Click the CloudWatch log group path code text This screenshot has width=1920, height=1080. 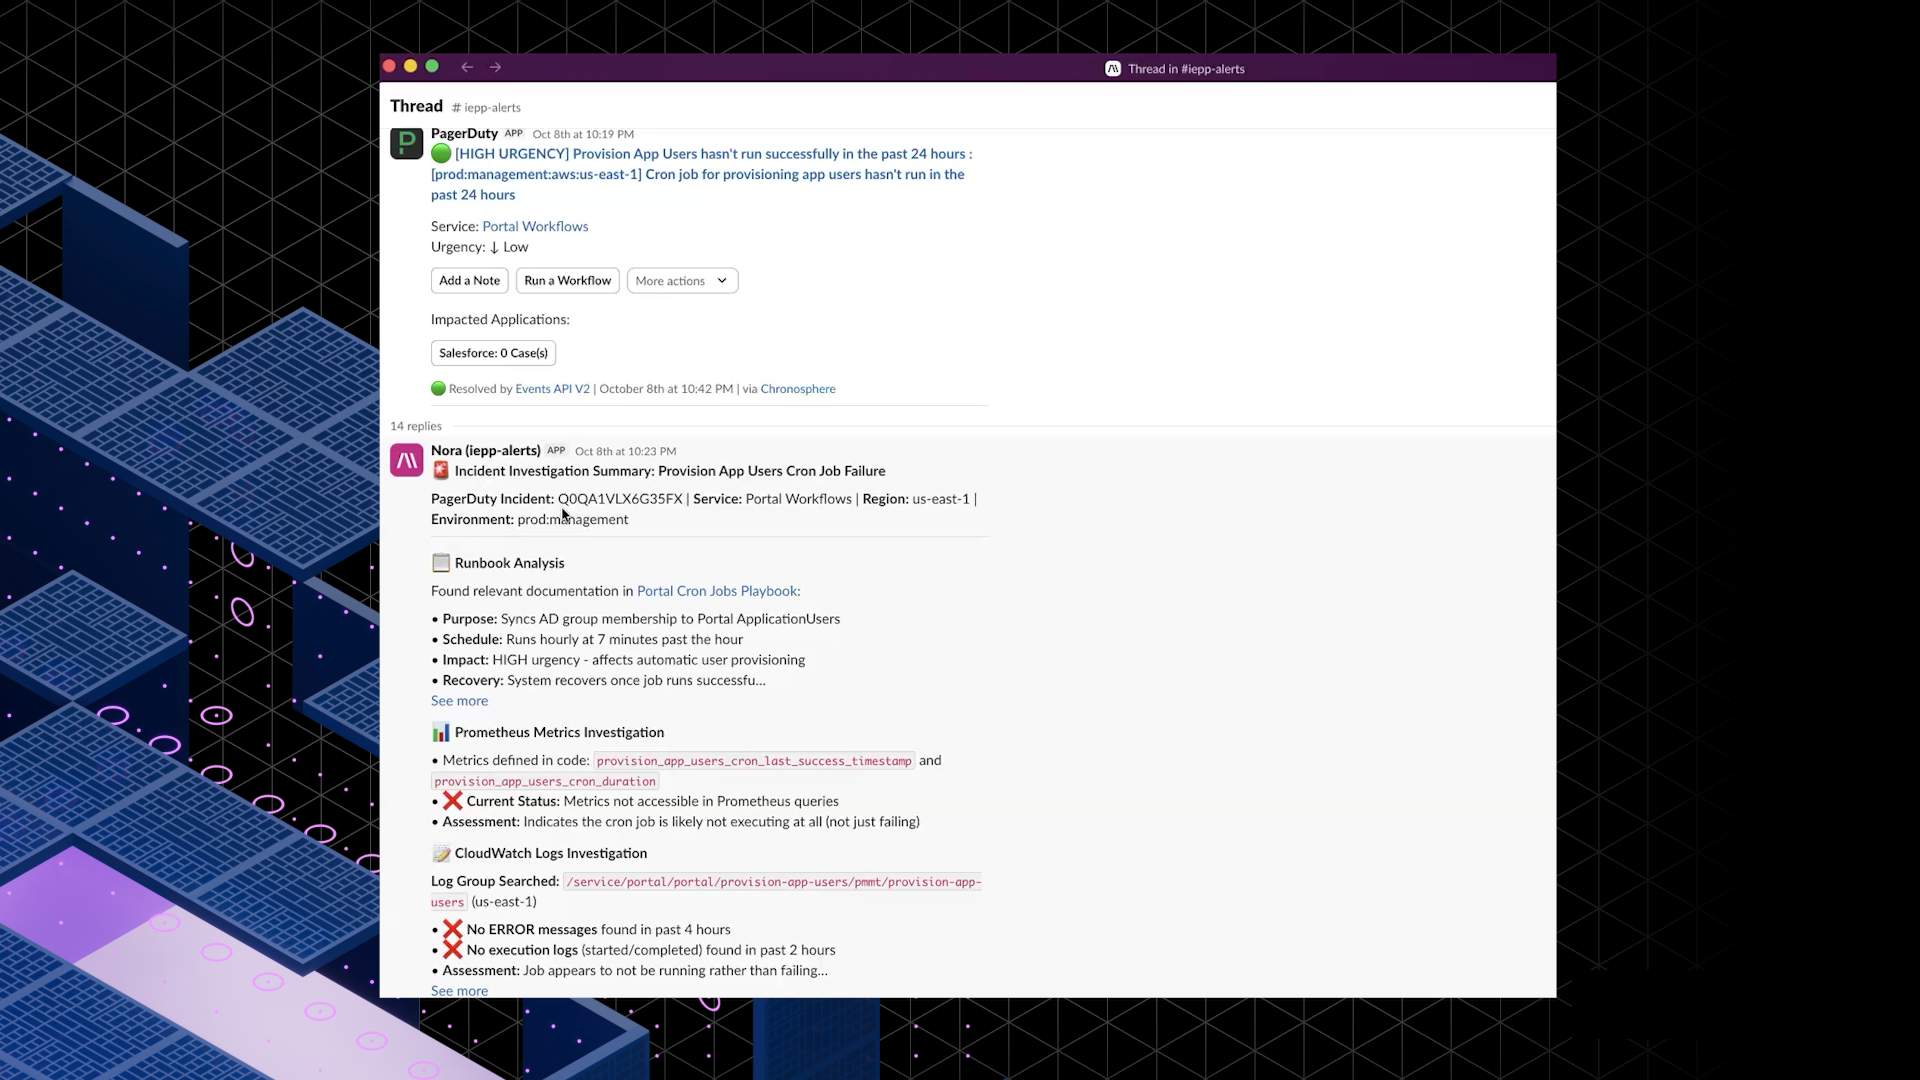pyautogui.click(x=706, y=892)
